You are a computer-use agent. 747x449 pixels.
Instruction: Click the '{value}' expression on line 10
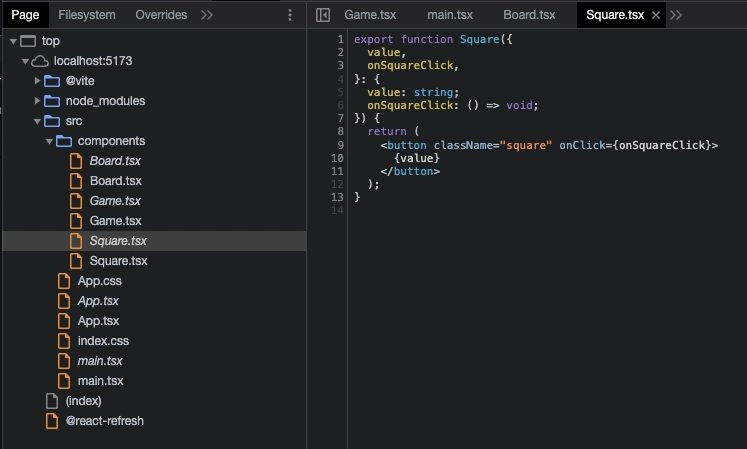pyautogui.click(x=417, y=158)
